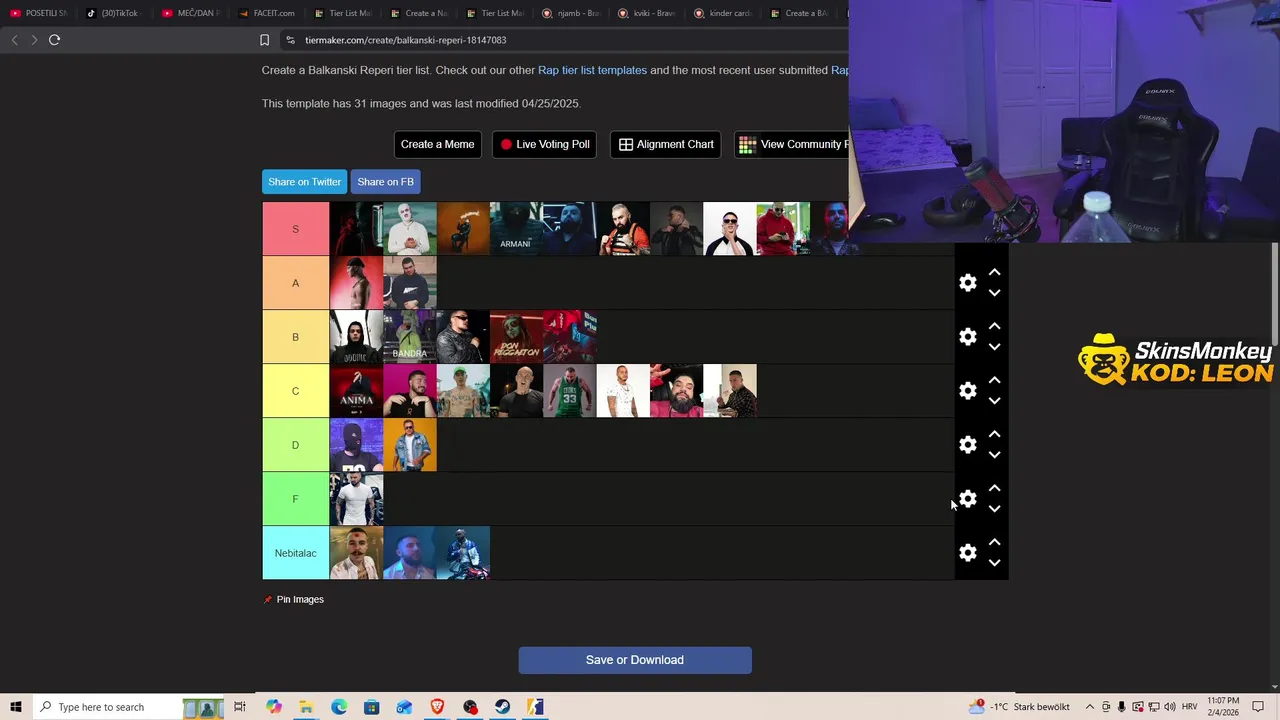The height and width of the screenshot is (720, 1280).
Task: Move tier F row down
Action: point(994,509)
